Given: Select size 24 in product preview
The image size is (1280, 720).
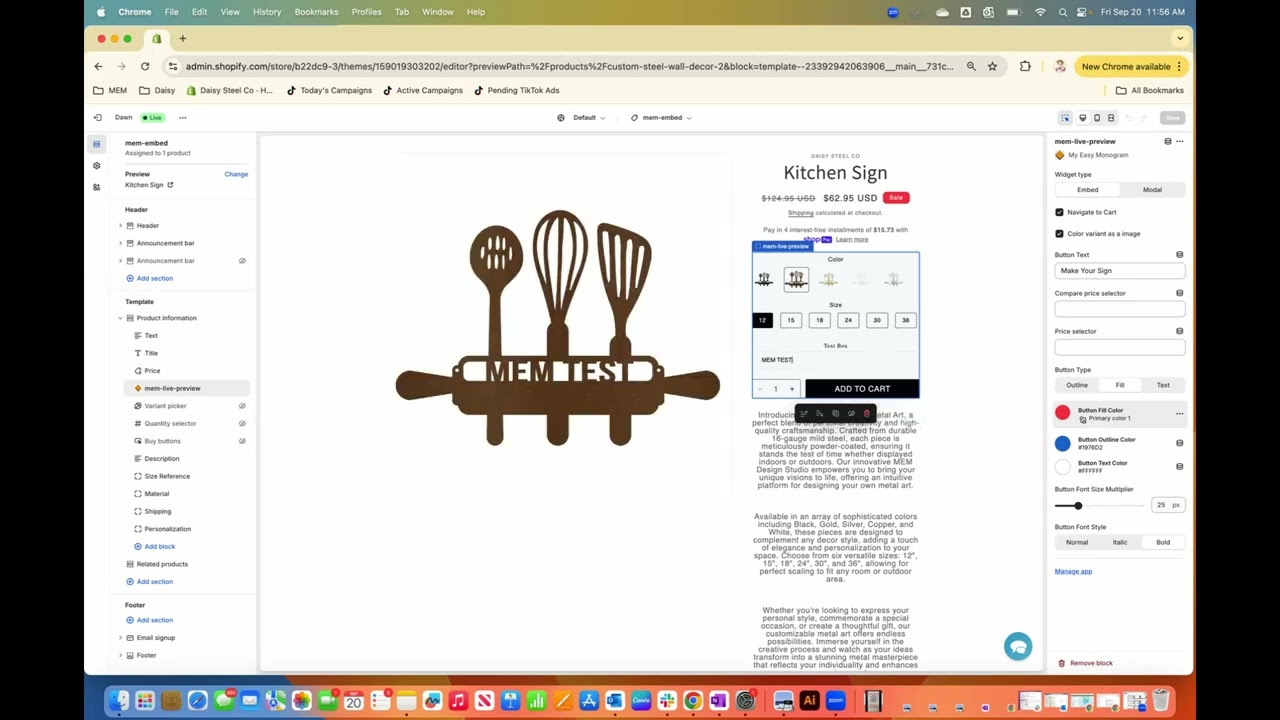Looking at the screenshot, I should [848, 320].
